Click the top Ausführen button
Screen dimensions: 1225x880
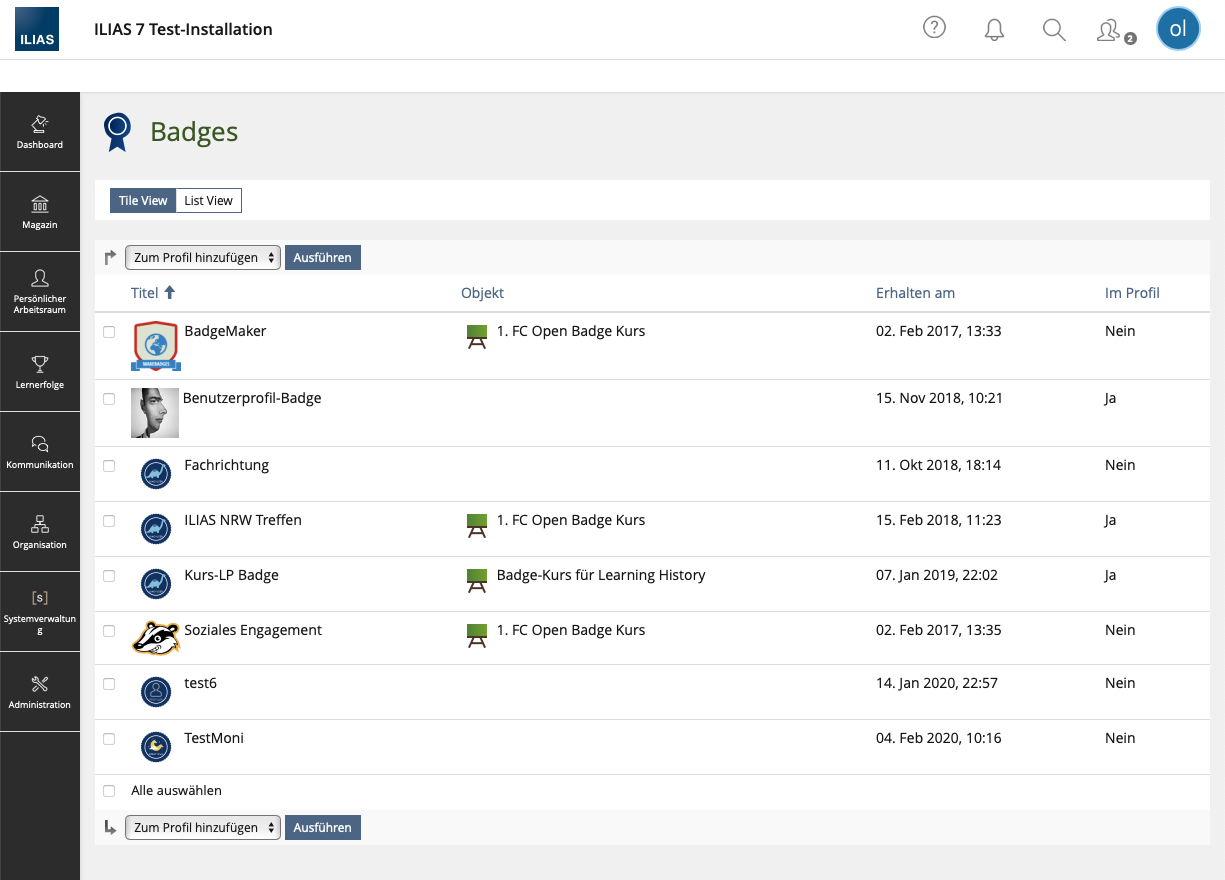coord(322,258)
